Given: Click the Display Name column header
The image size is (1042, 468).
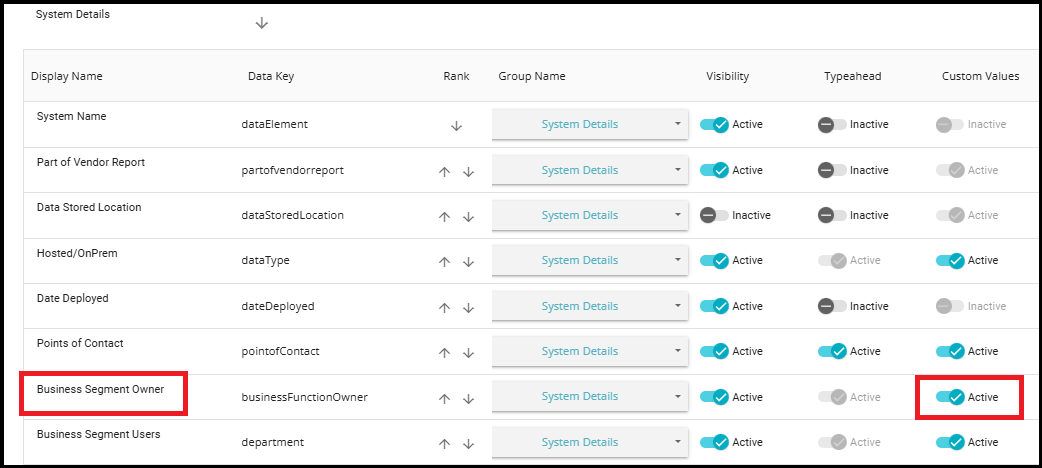Looking at the screenshot, I should point(67,76).
